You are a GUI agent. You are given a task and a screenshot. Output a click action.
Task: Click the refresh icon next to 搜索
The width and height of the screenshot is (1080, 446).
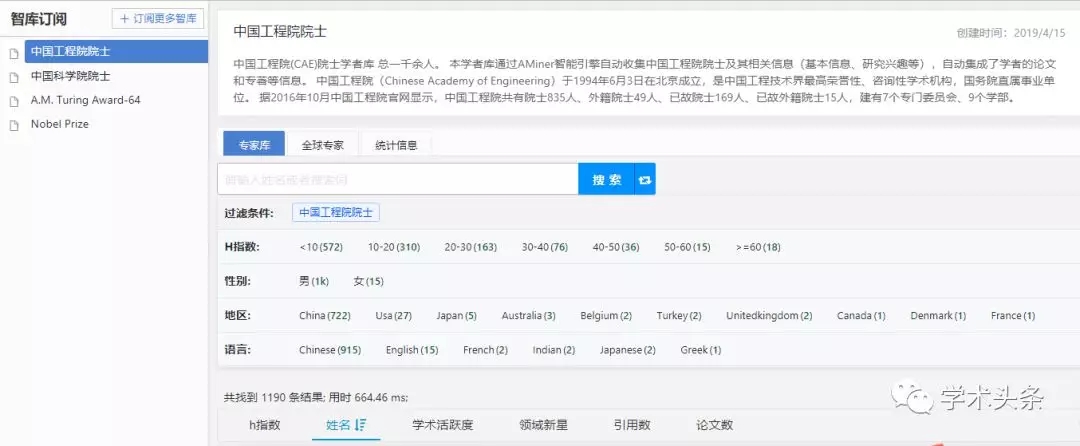click(645, 179)
